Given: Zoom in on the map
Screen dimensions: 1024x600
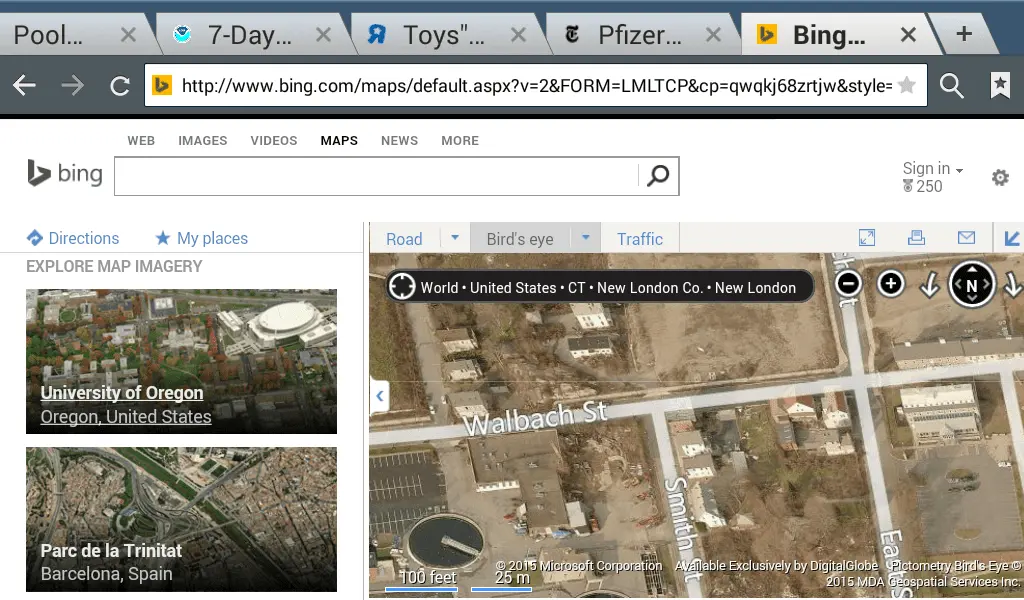Looking at the screenshot, I should coord(889,283).
